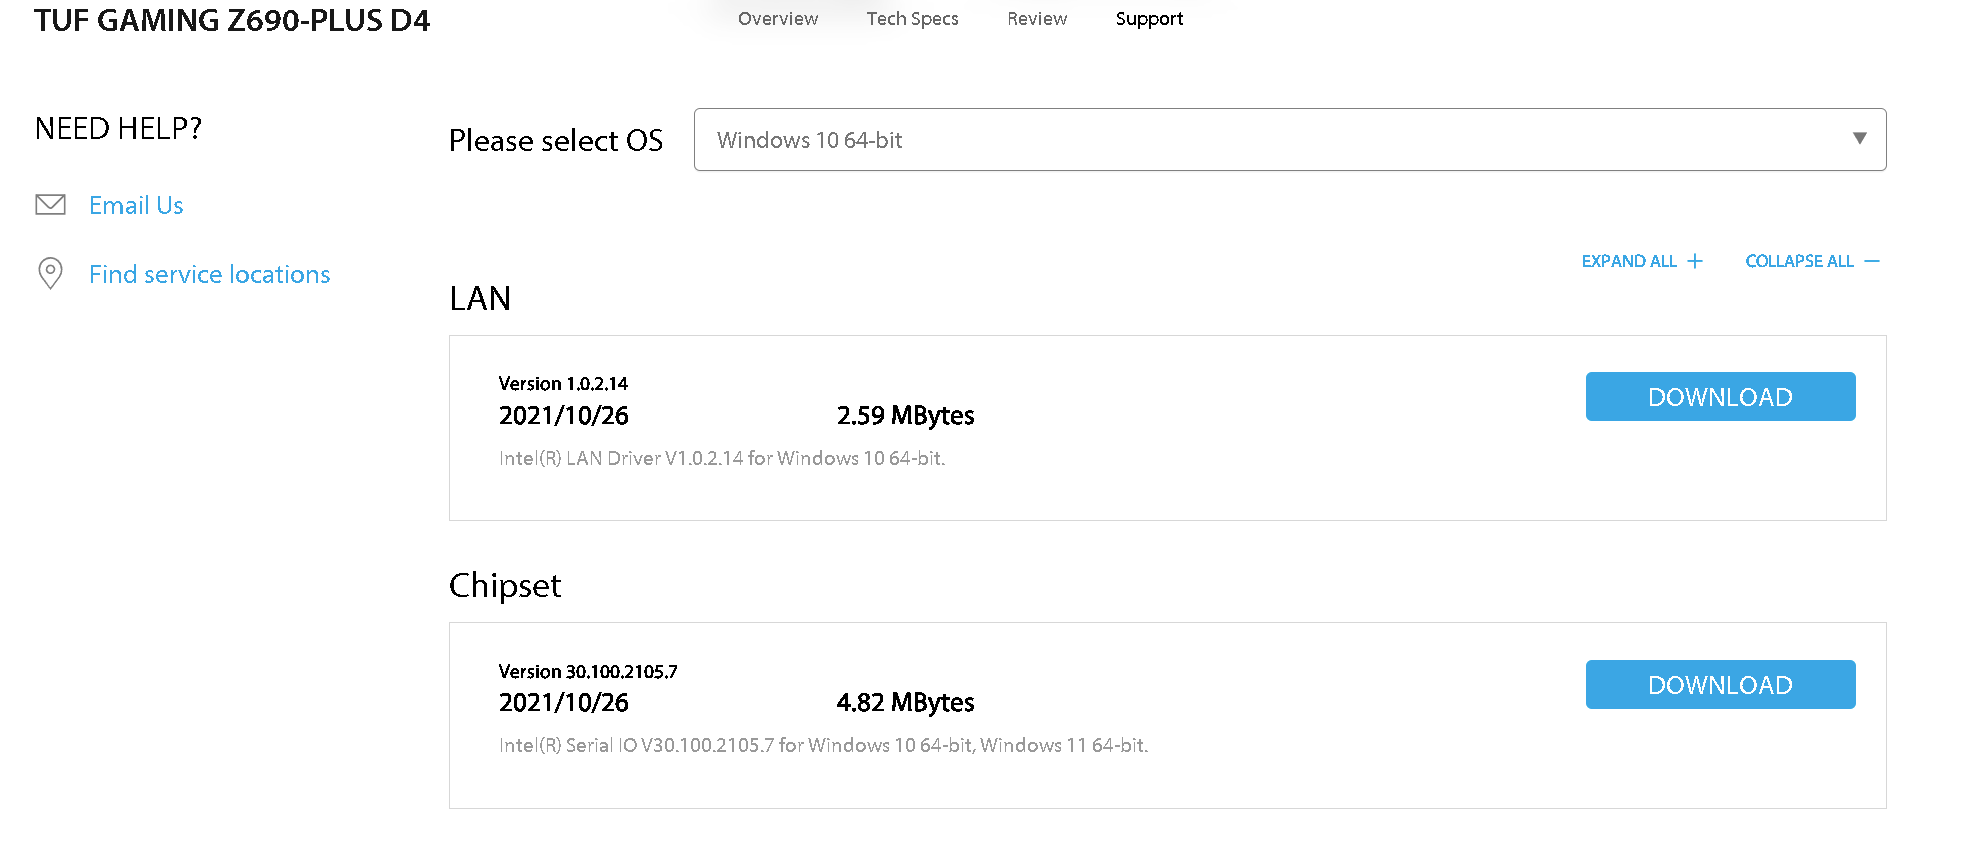The height and width of the screenshot is (846, 1963).
Task: Open the Review tab
Action: [x=1037, y=19]
